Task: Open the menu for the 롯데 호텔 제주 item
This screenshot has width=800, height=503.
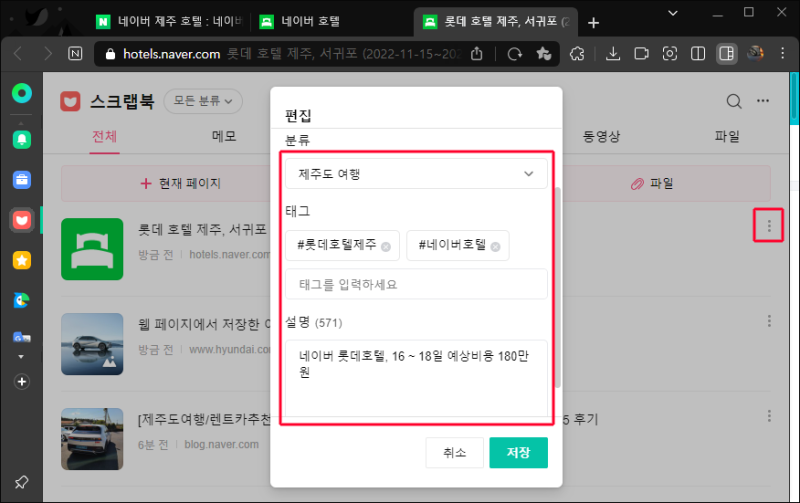Action: [x=769, y=225]
